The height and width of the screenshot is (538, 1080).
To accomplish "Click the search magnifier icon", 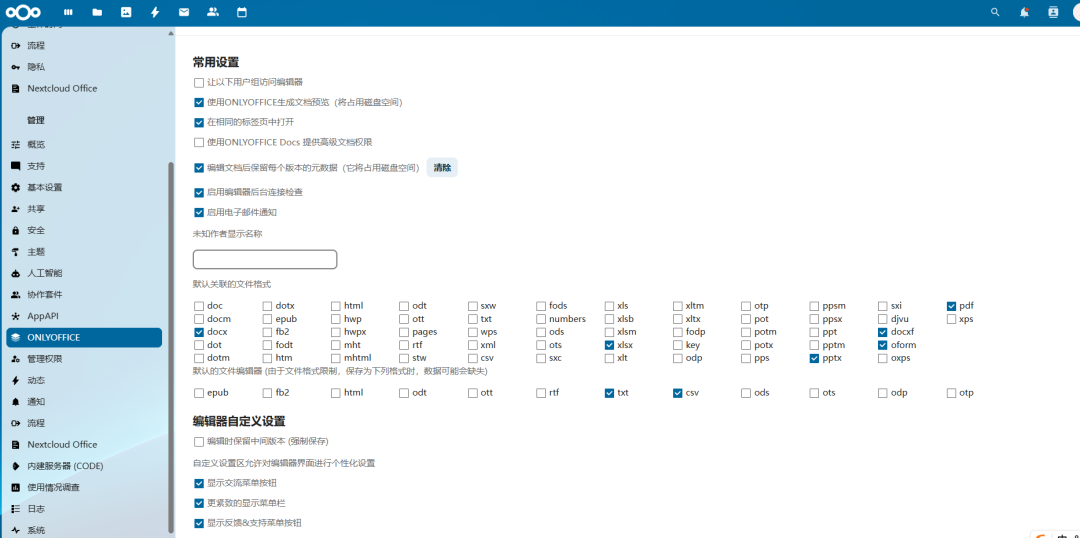I will pyautogui.click(x=995, y=12).
